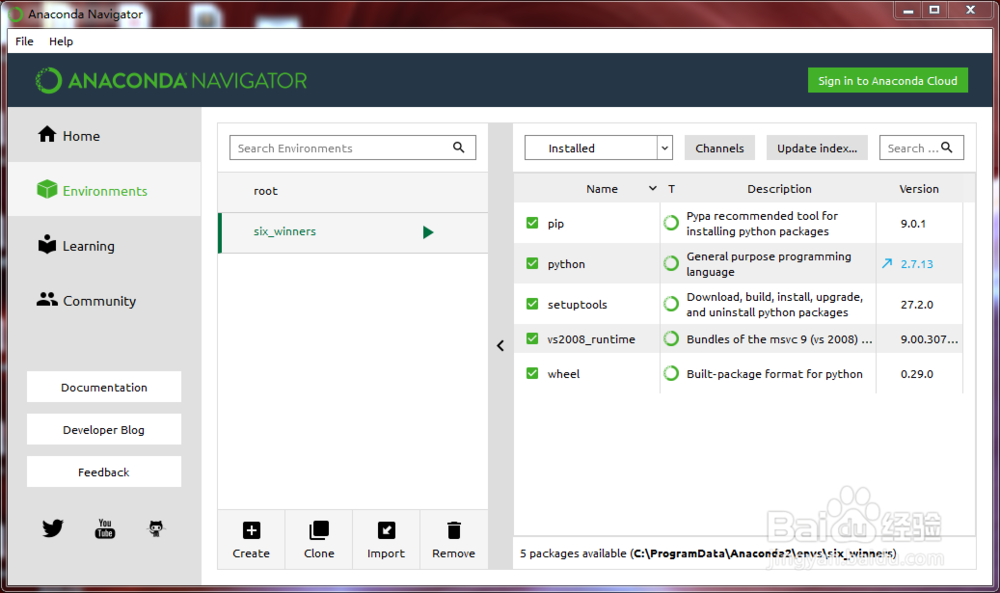Image resolution: width=1000 pixels, height=593 pixels.
Task: Click the package search magnifier icon
Action: pyautogui.click(x=946, y=147)
